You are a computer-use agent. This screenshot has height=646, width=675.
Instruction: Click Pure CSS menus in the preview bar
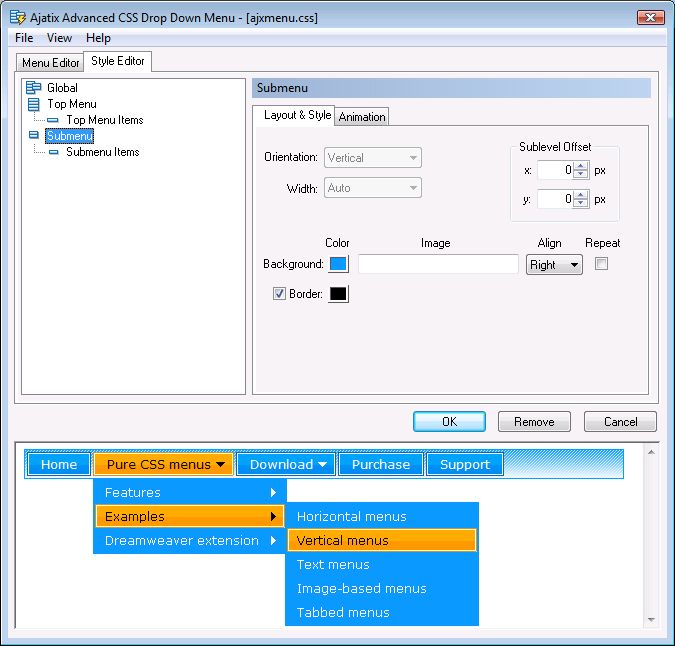click(x=163, y=464)
